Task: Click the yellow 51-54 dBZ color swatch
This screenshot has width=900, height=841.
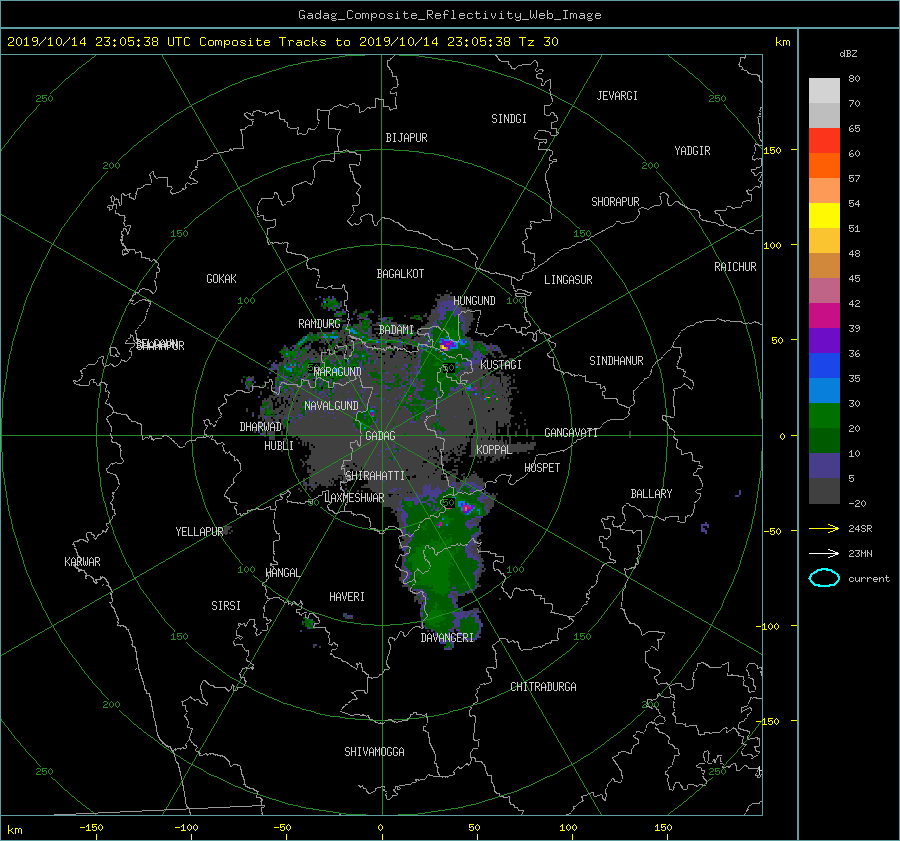Action: [824, 215]
